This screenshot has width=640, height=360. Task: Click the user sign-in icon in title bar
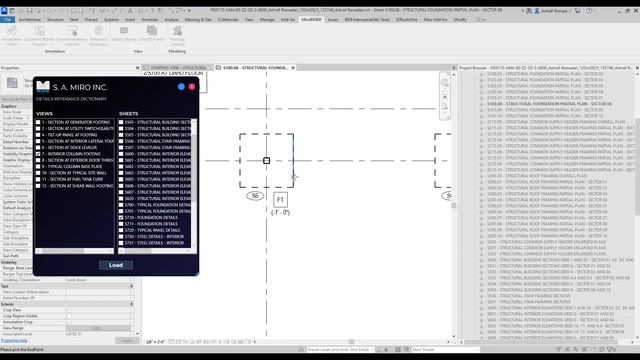(537, 11)
